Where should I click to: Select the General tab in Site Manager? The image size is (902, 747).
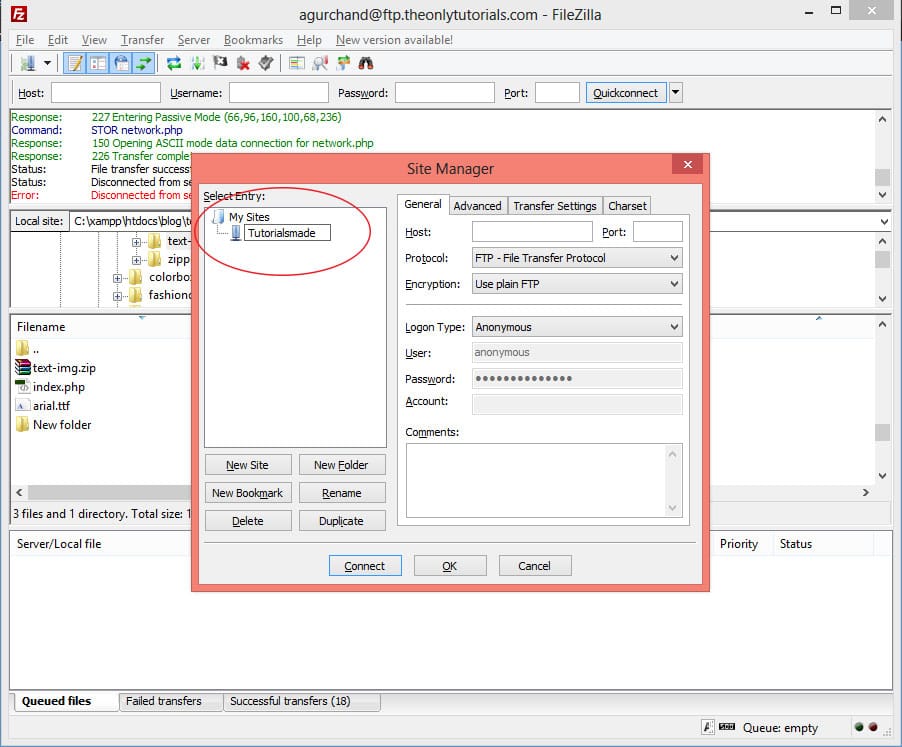click(423, 204)
